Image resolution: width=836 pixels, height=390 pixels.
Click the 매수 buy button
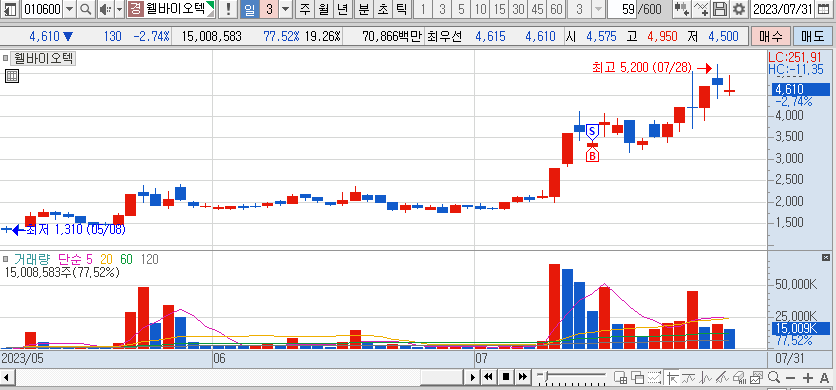coord(770,36)
